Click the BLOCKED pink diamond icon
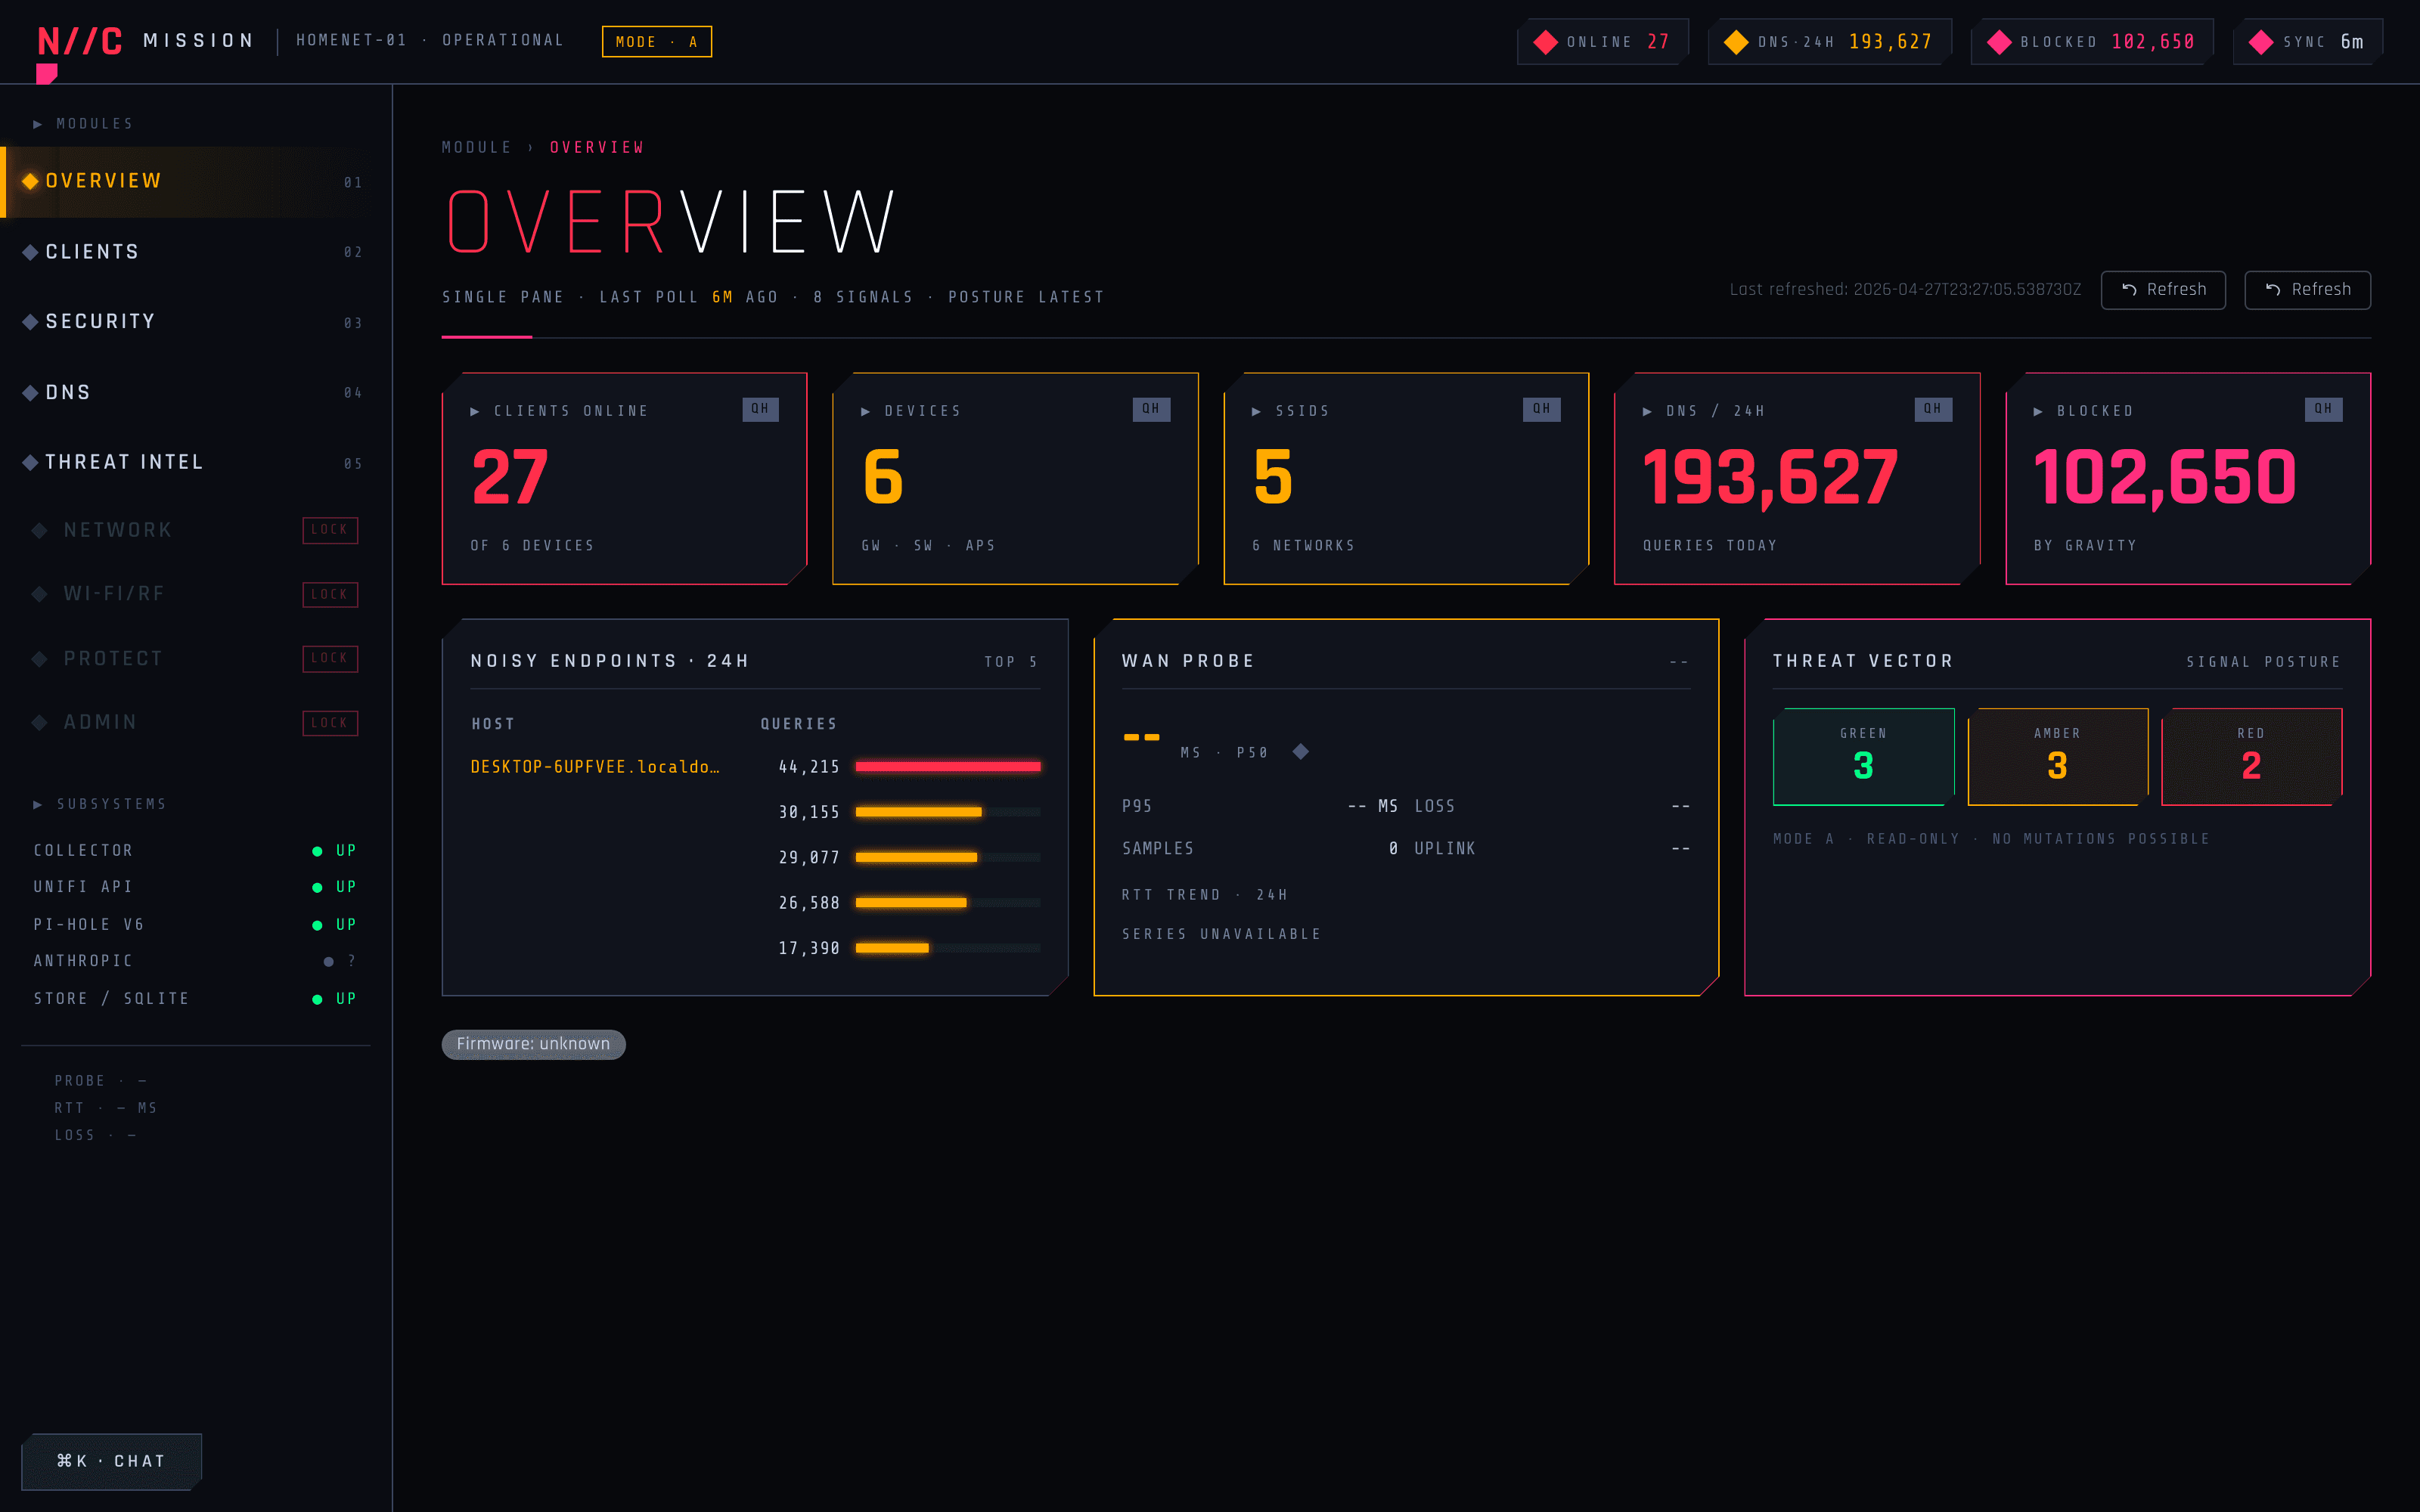Viewport: 2420px width, 1512px height. point(1998,42)
